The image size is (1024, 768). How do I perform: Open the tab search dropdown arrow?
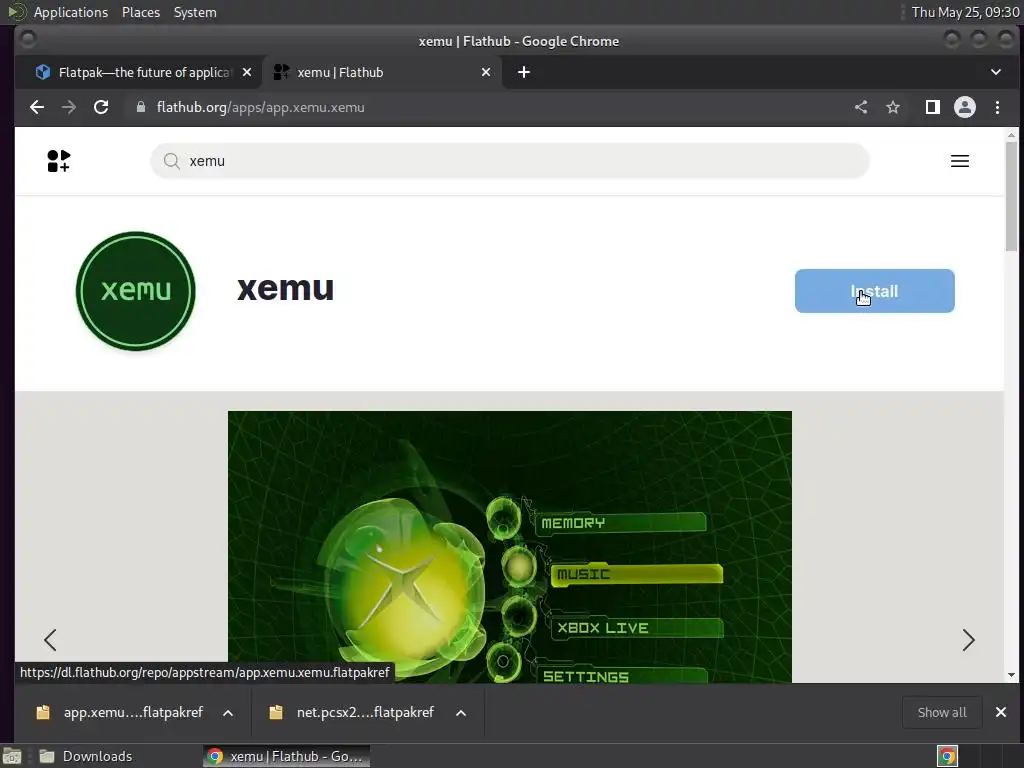tap(996, 72)
